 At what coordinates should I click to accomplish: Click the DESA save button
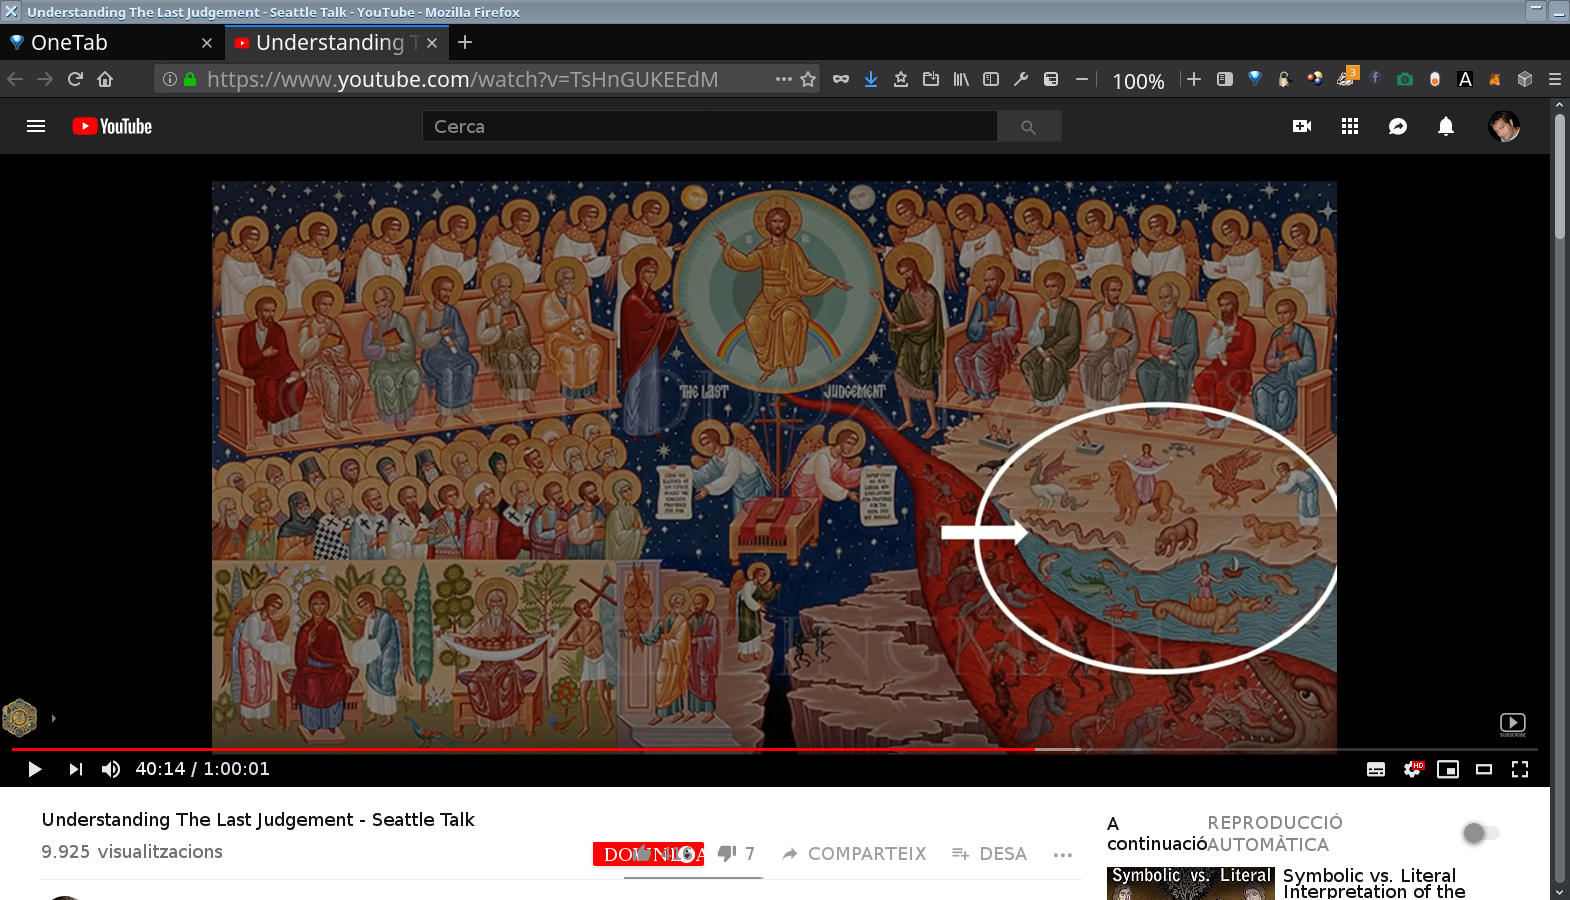click(x=989, y=854)
